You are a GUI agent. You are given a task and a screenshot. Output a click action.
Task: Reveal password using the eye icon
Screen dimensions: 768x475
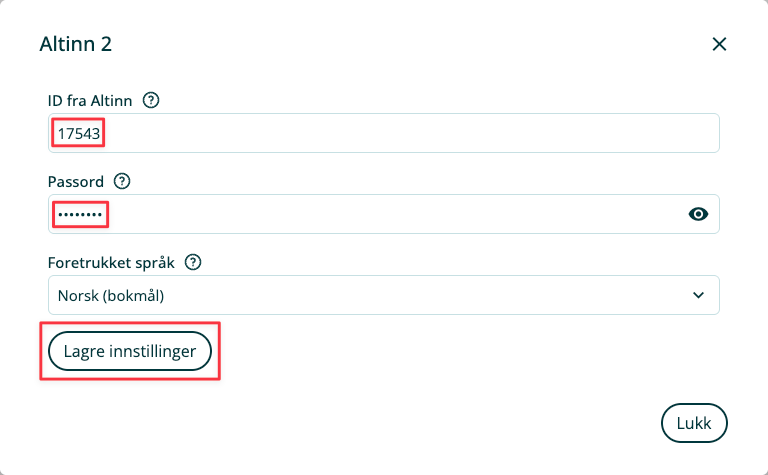698,213
